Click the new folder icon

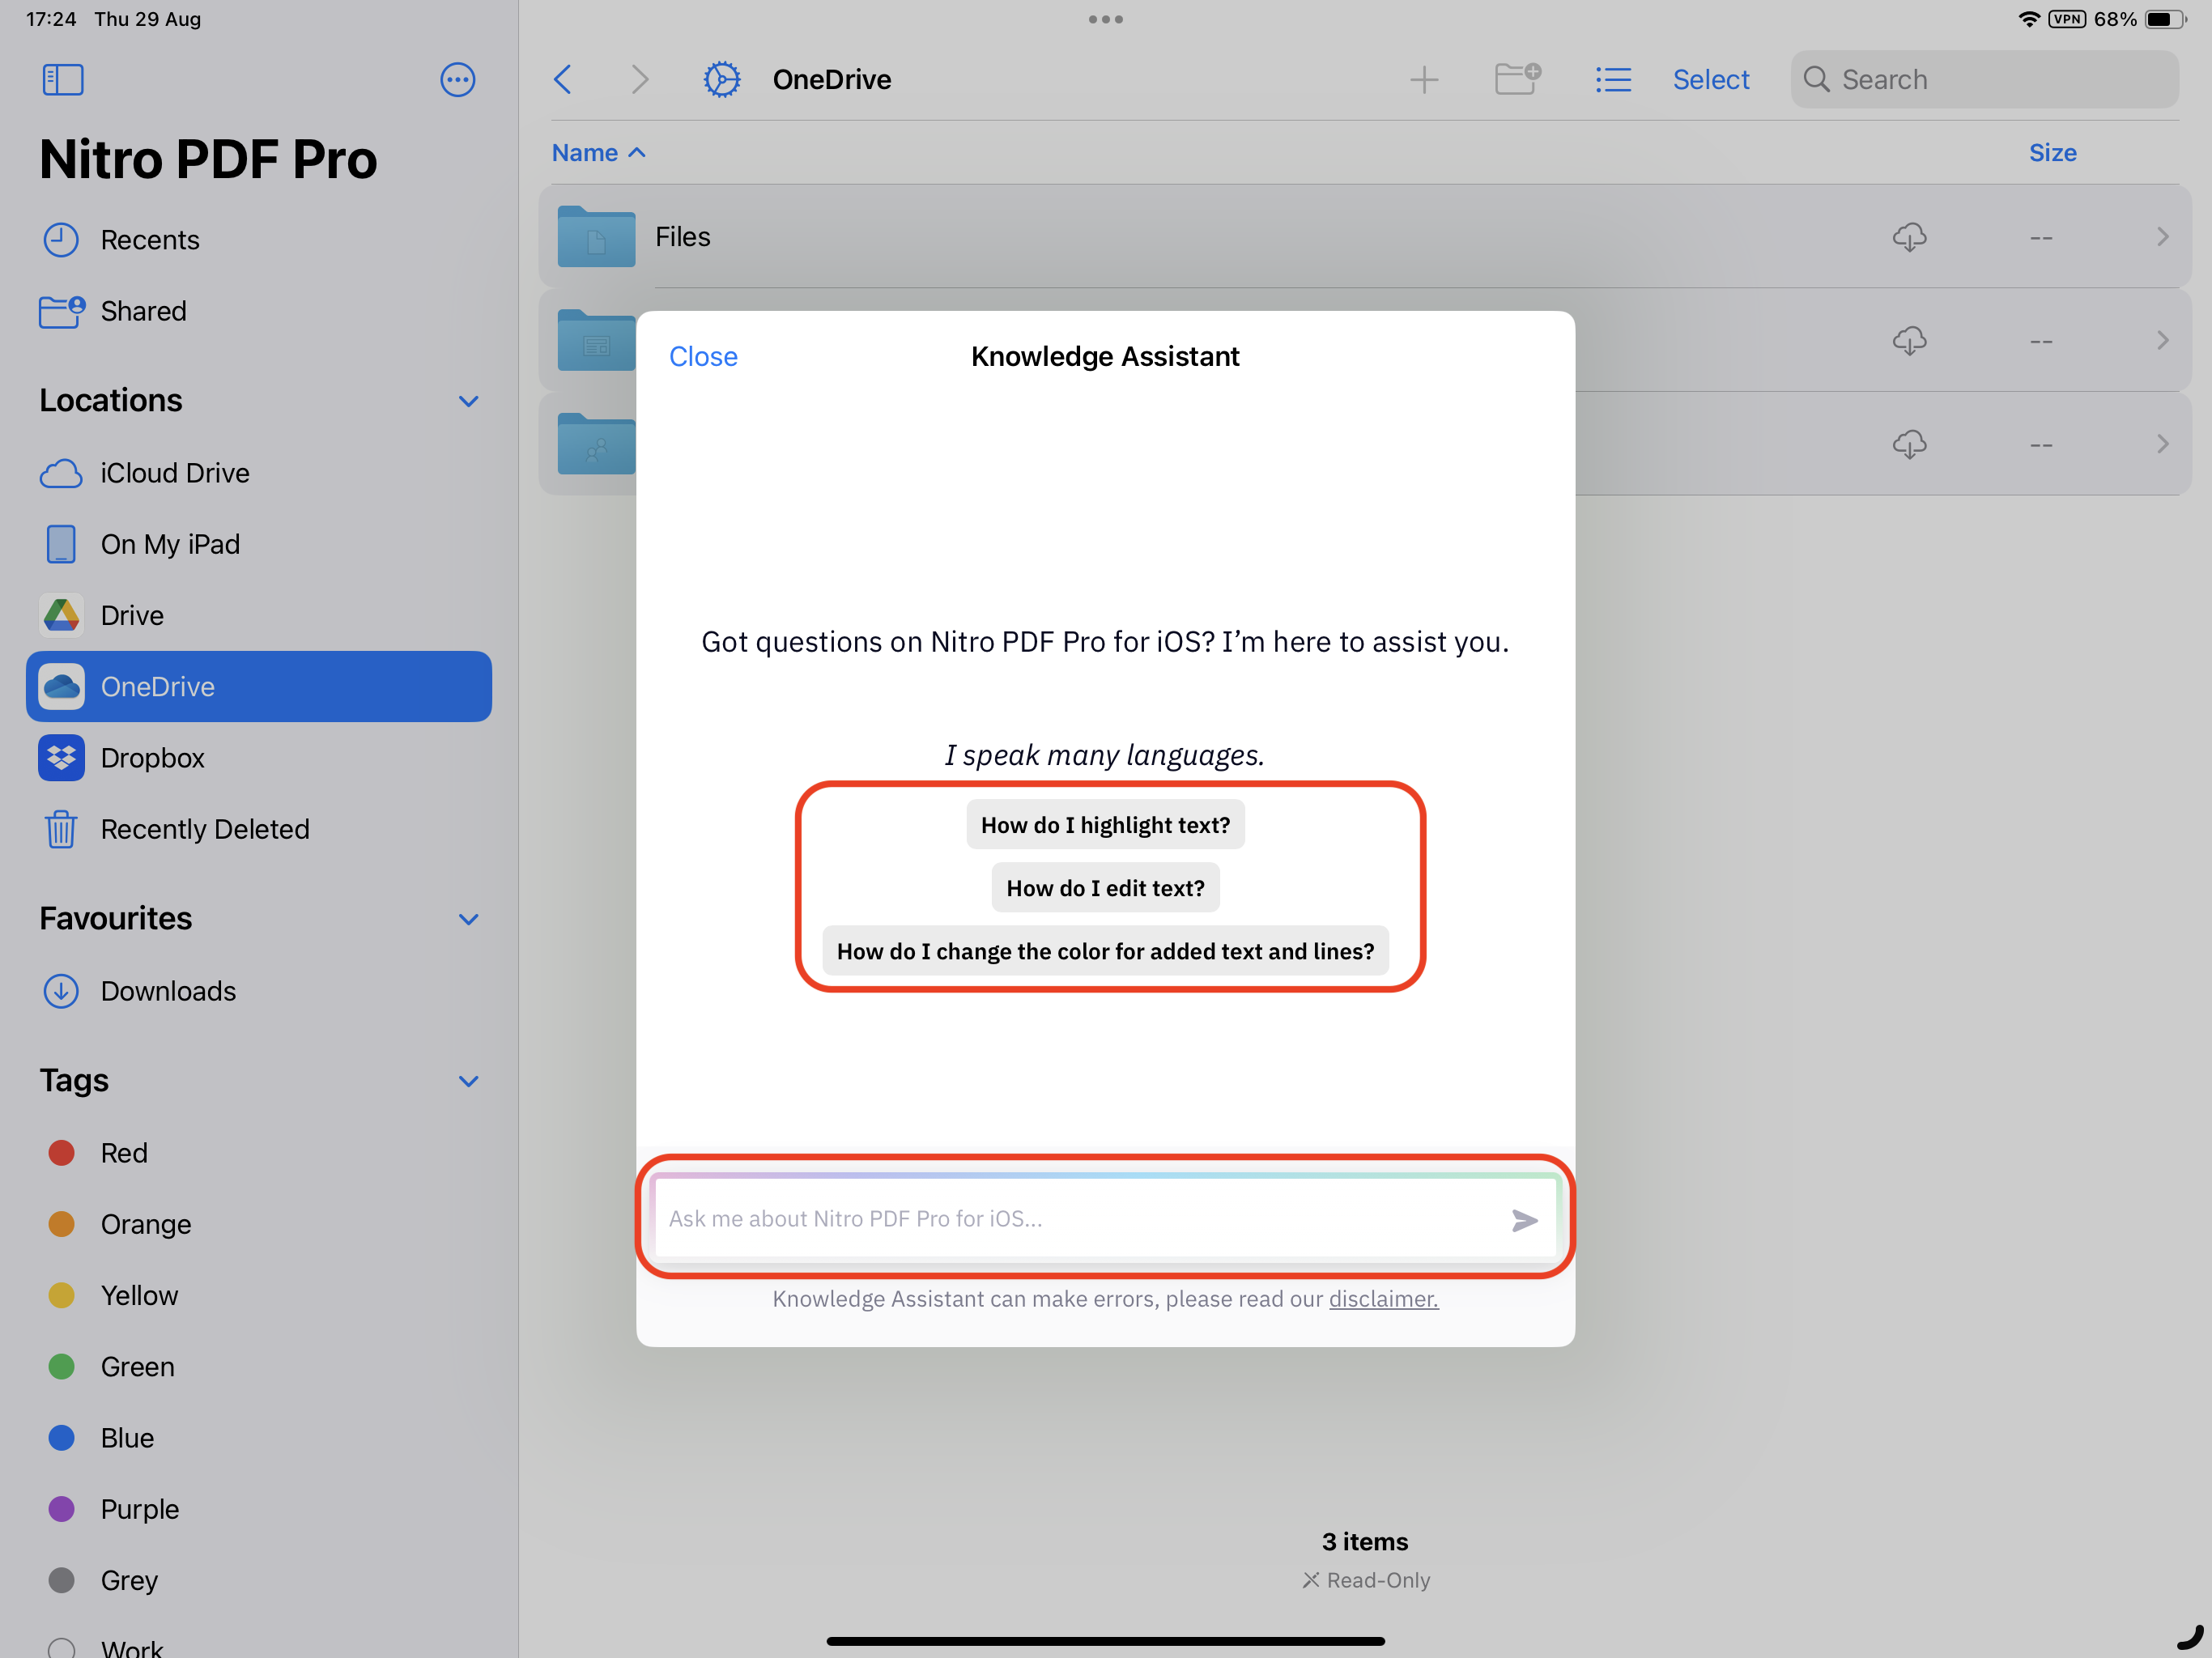pyautogui.click(x=1516, y=79)
